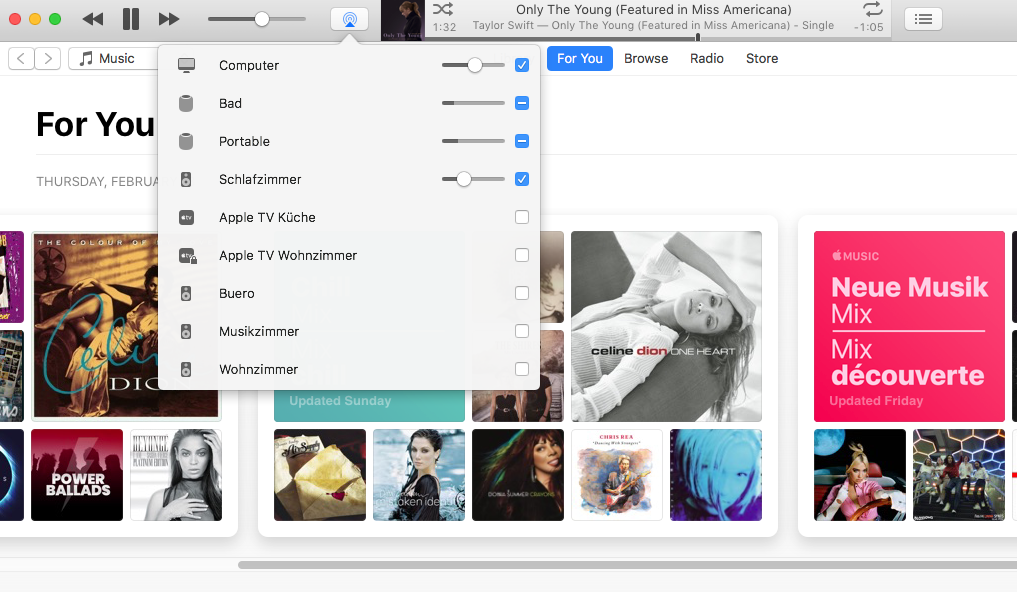This screenshot has width=1017, height=609.
Task: Open the envelope artwork album
Action: [x=320, y=475]
